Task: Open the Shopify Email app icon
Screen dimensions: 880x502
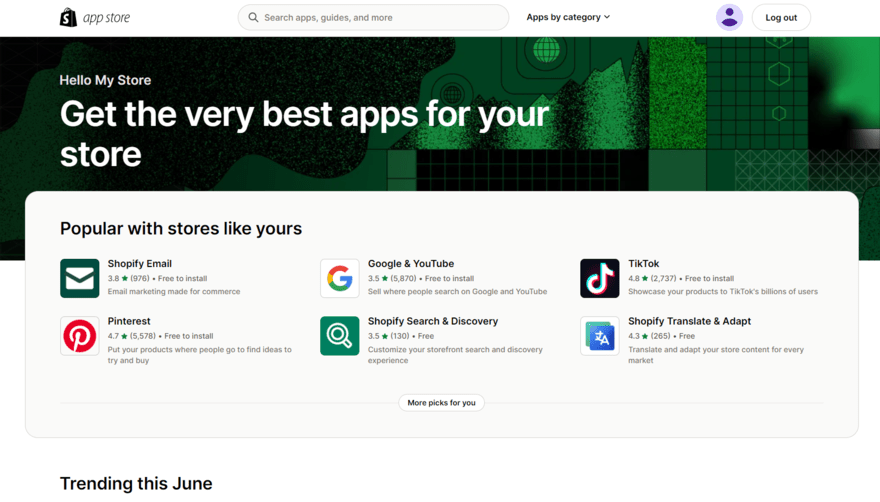Action: [x=80, y=278]
